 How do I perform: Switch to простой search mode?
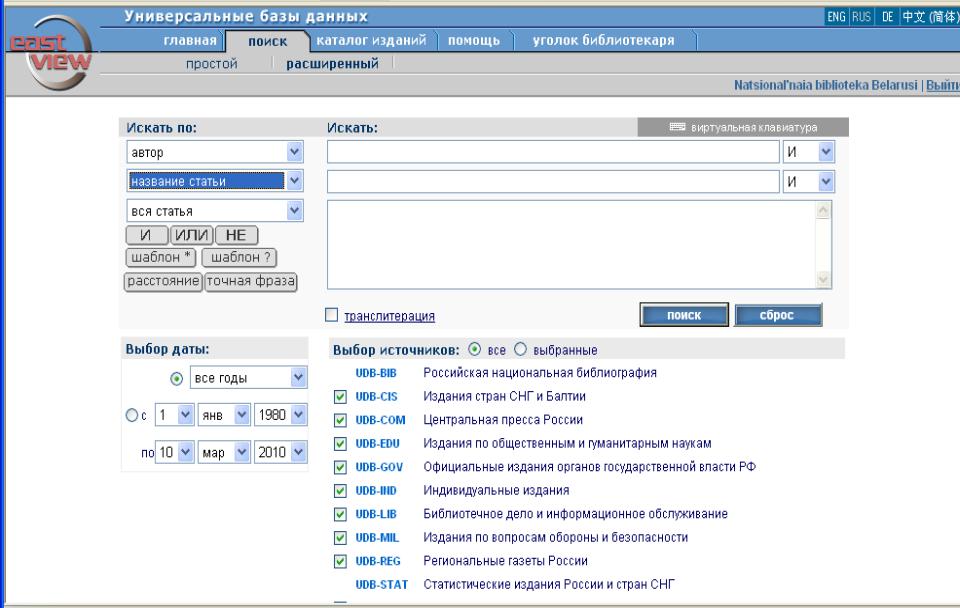coord(211,64)
